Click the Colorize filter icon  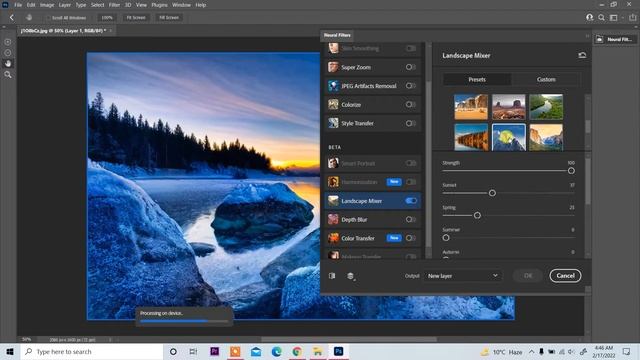(x=333, y=104)
